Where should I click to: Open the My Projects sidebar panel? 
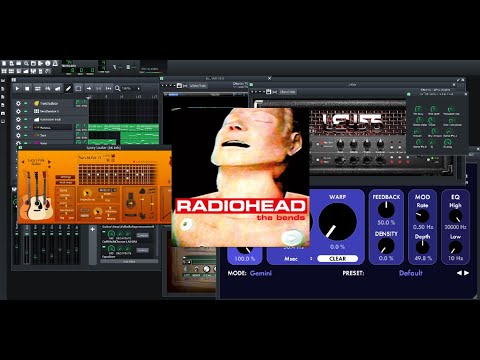click(3, 89)
